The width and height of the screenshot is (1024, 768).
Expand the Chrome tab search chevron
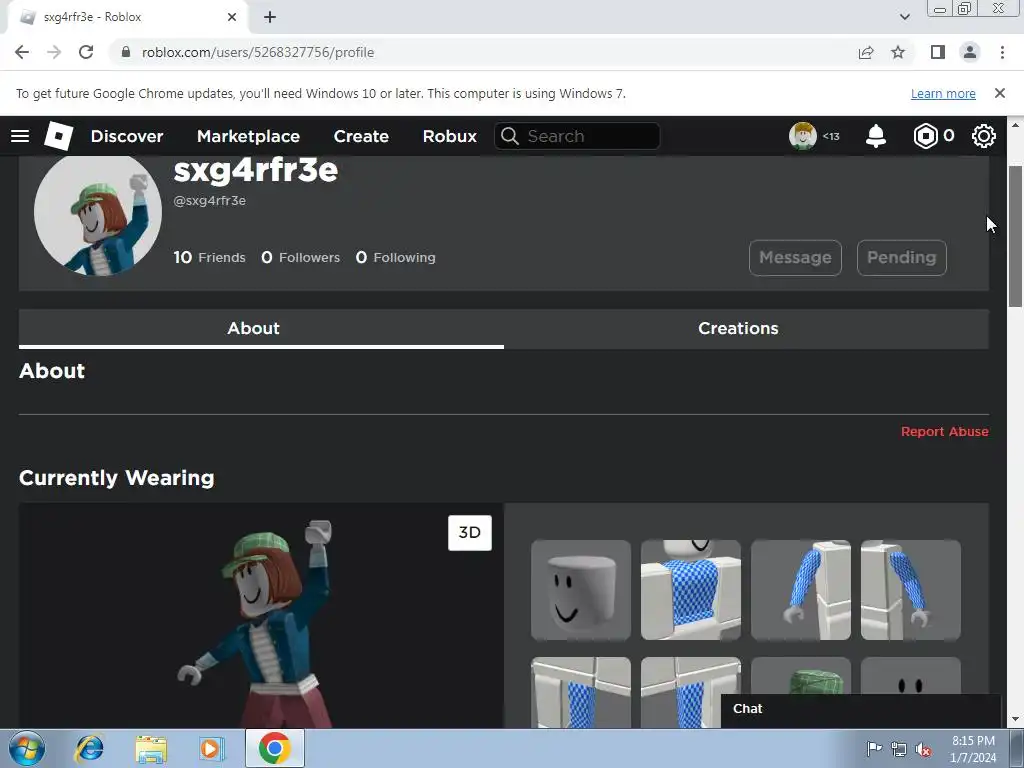pyautogui.click(x=904, y=17)
